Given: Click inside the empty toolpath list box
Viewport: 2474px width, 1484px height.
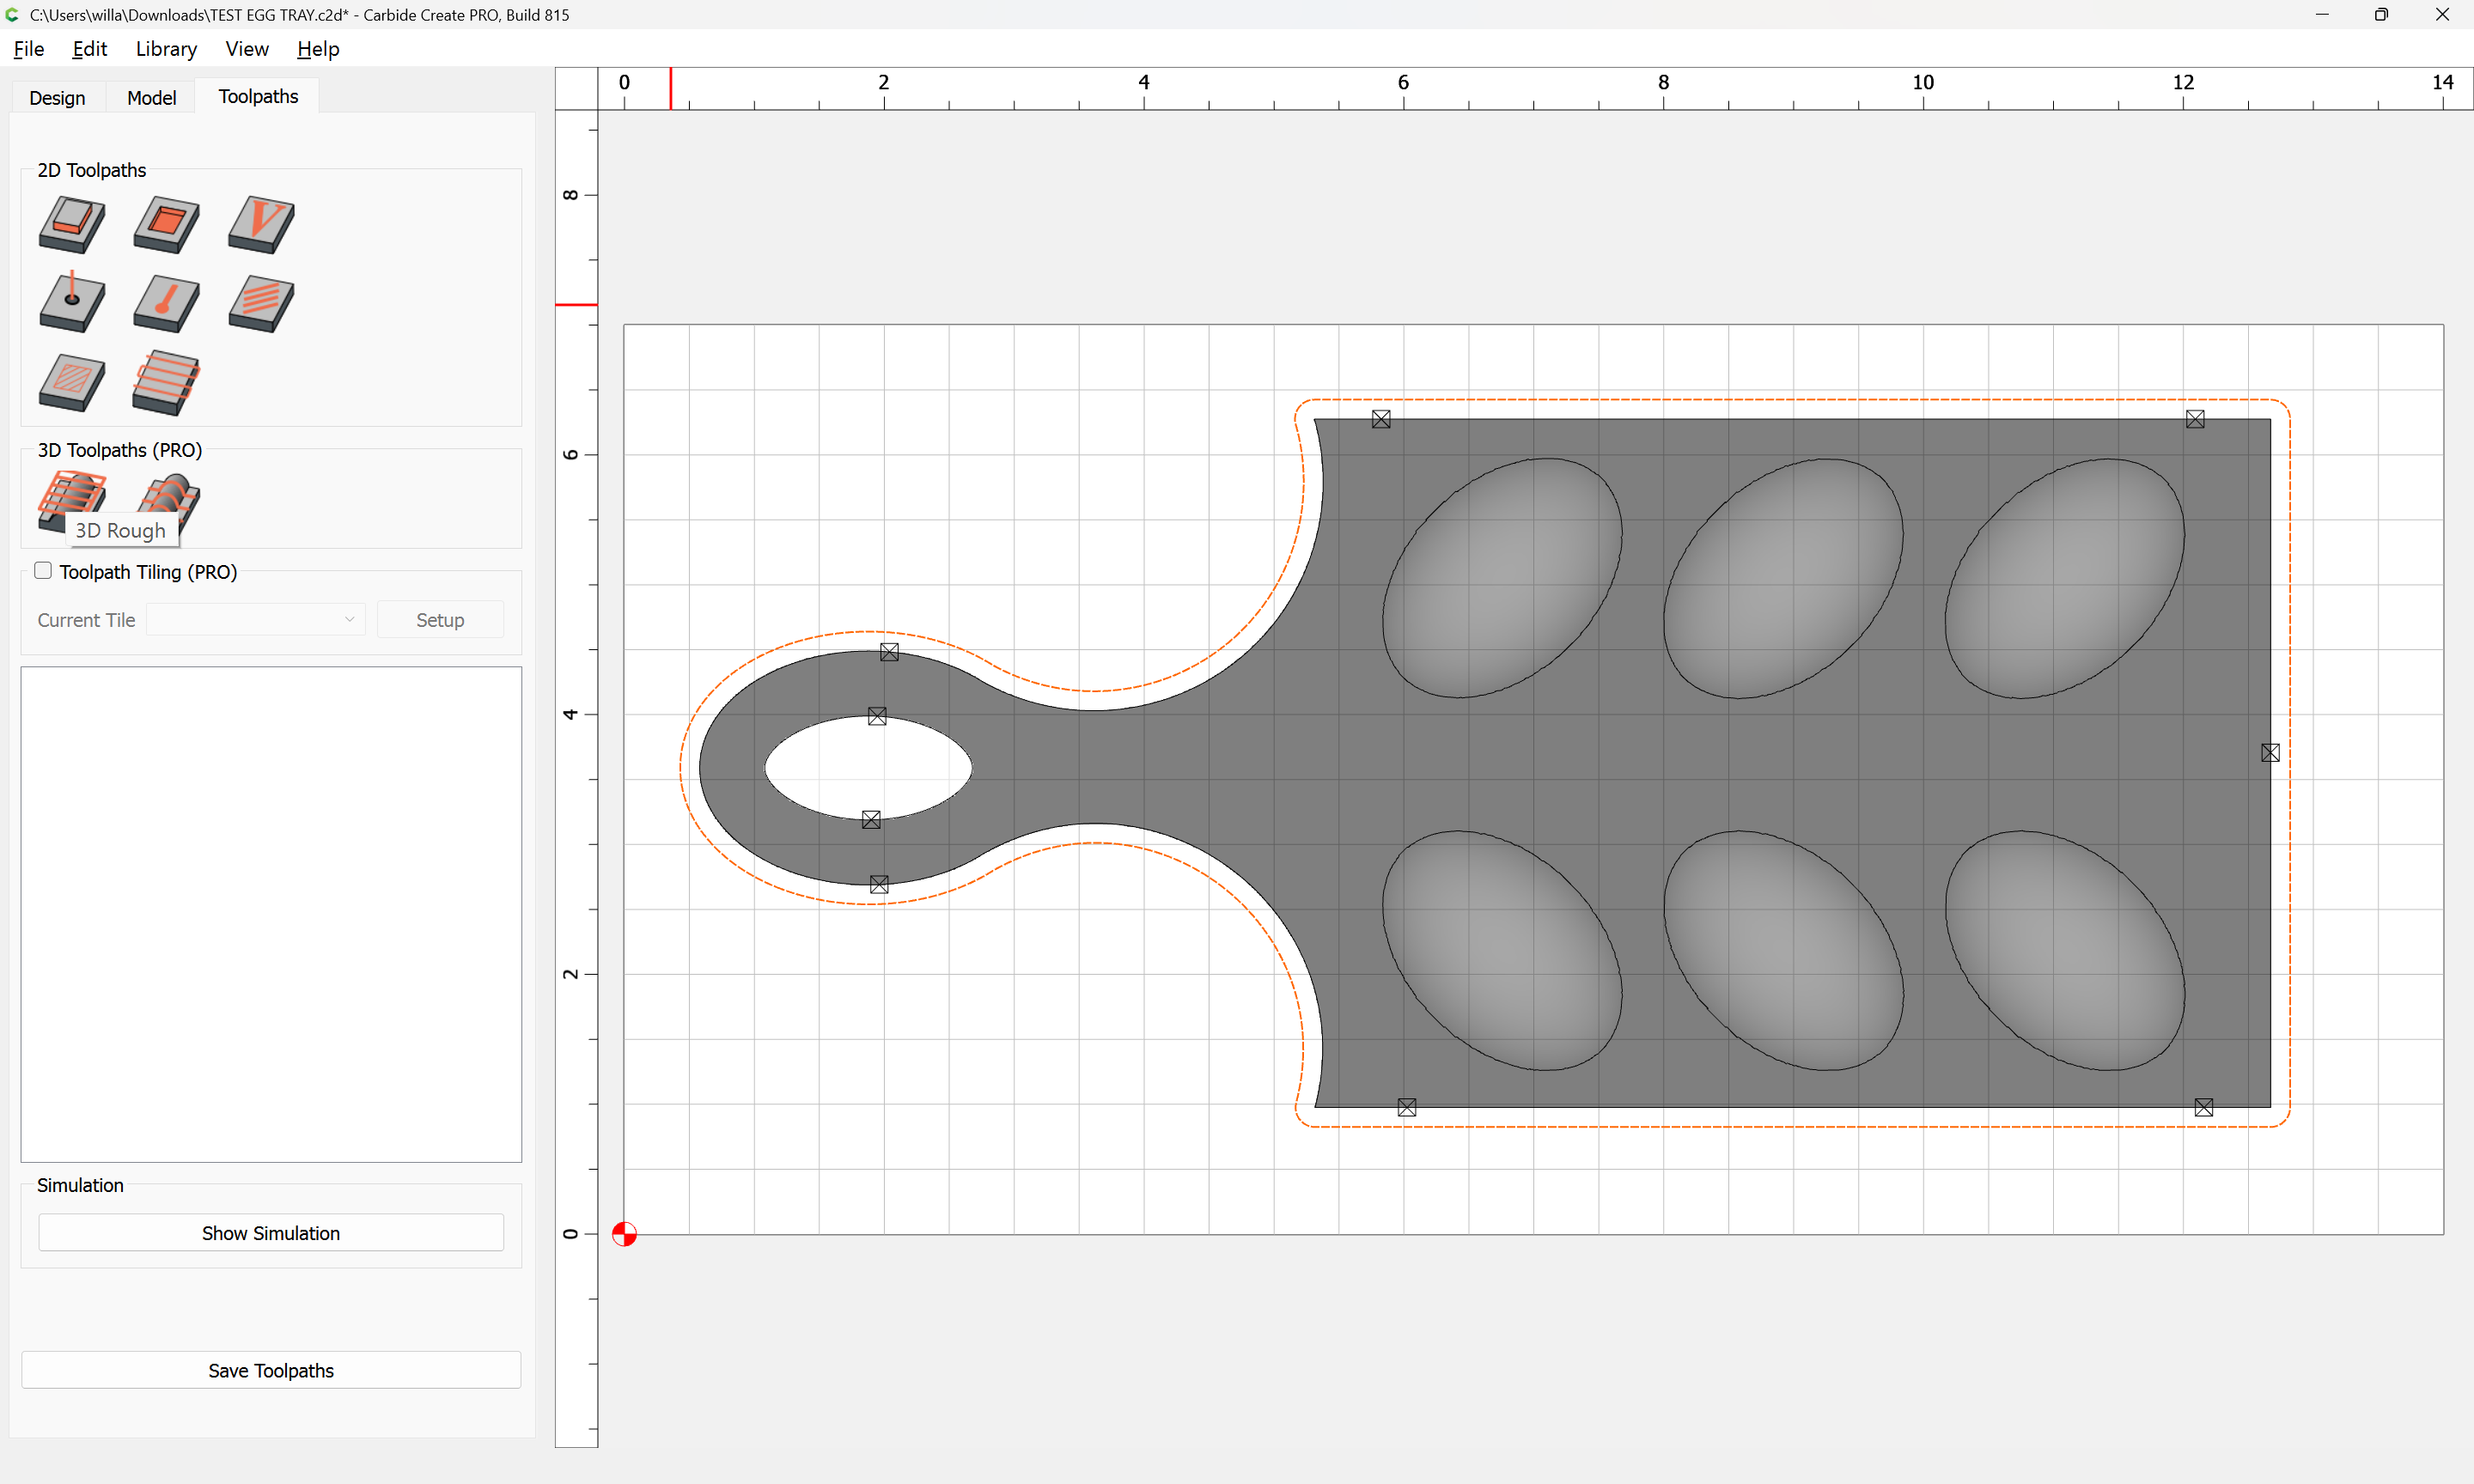Looking at the screenshot, I should tap(271, 914).
